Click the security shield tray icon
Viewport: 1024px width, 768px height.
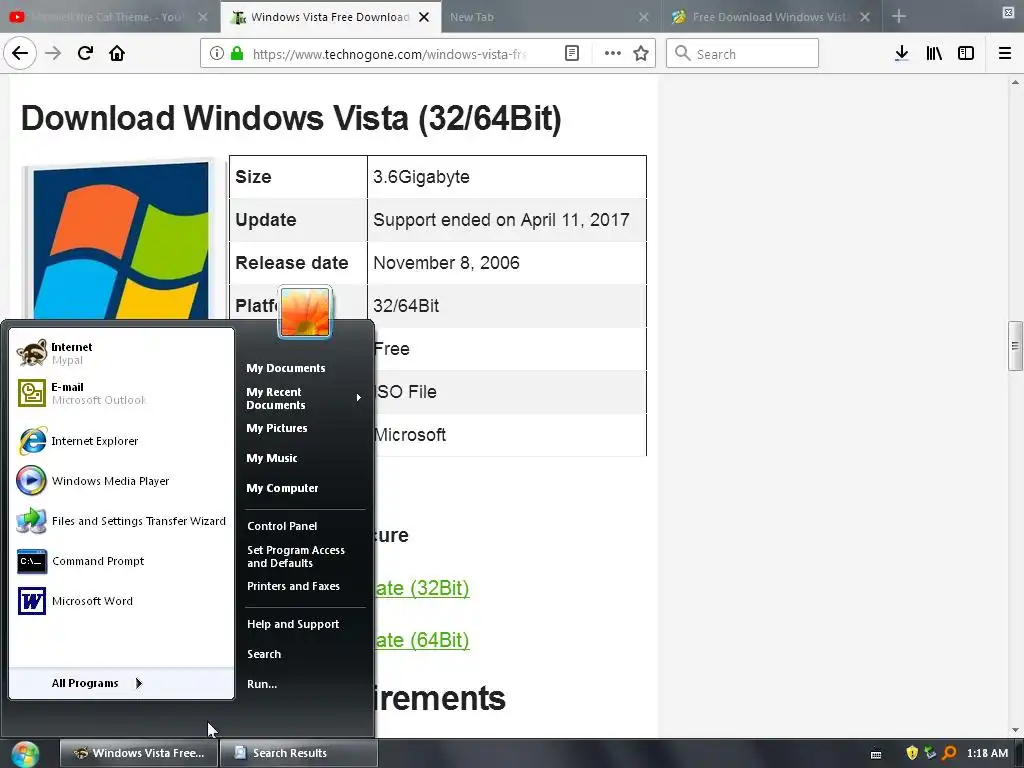[912, 753]
